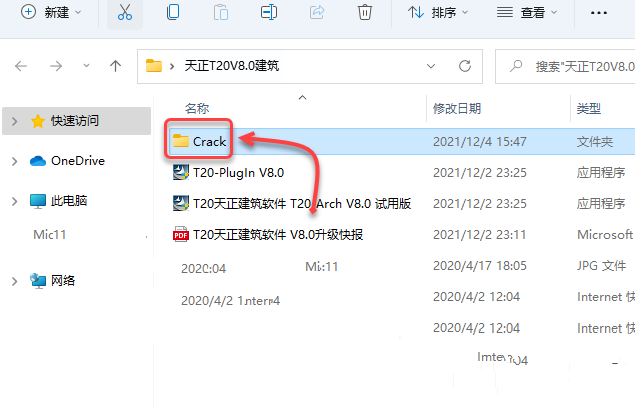
Task: Navigate back with the left arrow
Action: pos(21,66)
